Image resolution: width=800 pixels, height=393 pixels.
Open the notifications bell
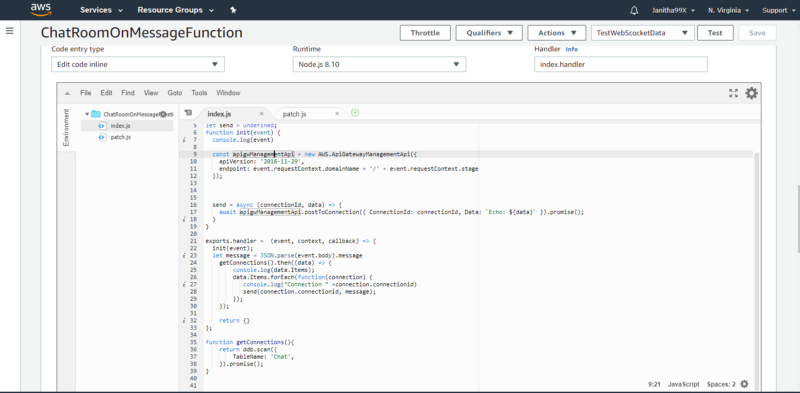(634, 10)
